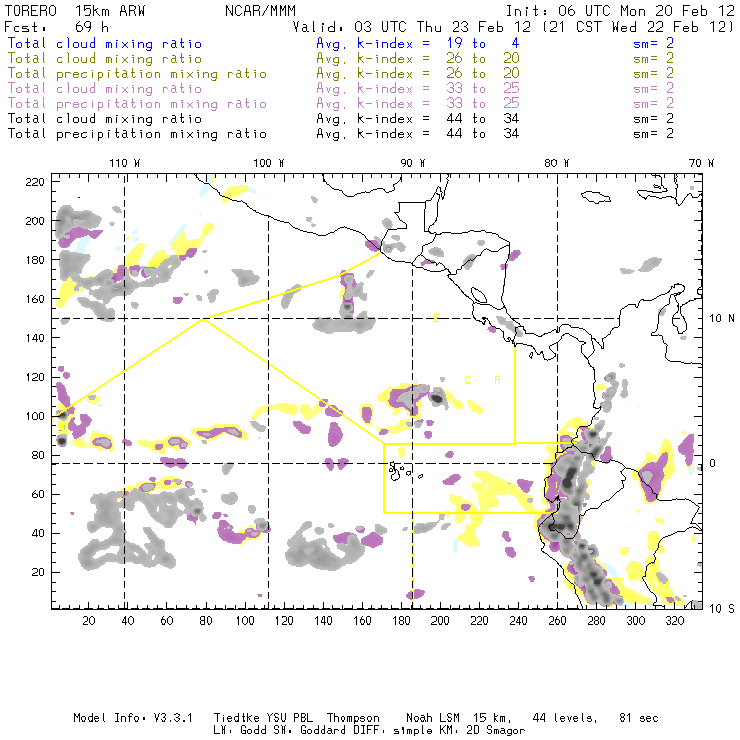Click the 'Noah LSM' text
The image size is (740, 740).
[x=433, y=718]
